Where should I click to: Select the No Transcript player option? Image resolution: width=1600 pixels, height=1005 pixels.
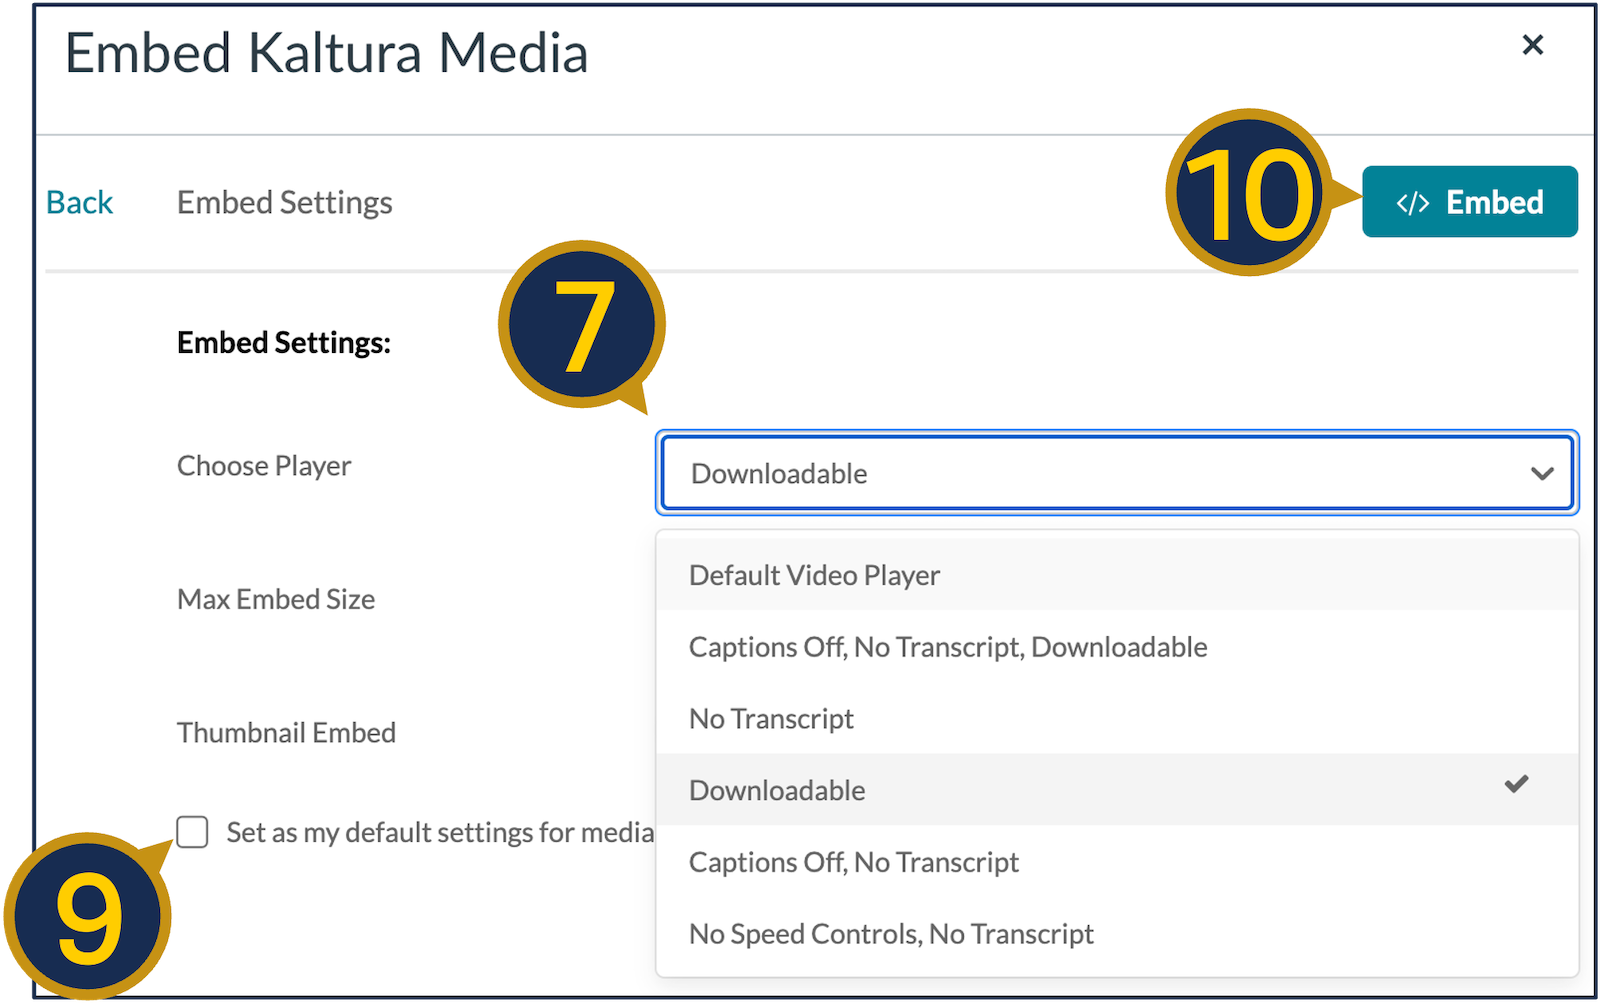coord(770,718)
